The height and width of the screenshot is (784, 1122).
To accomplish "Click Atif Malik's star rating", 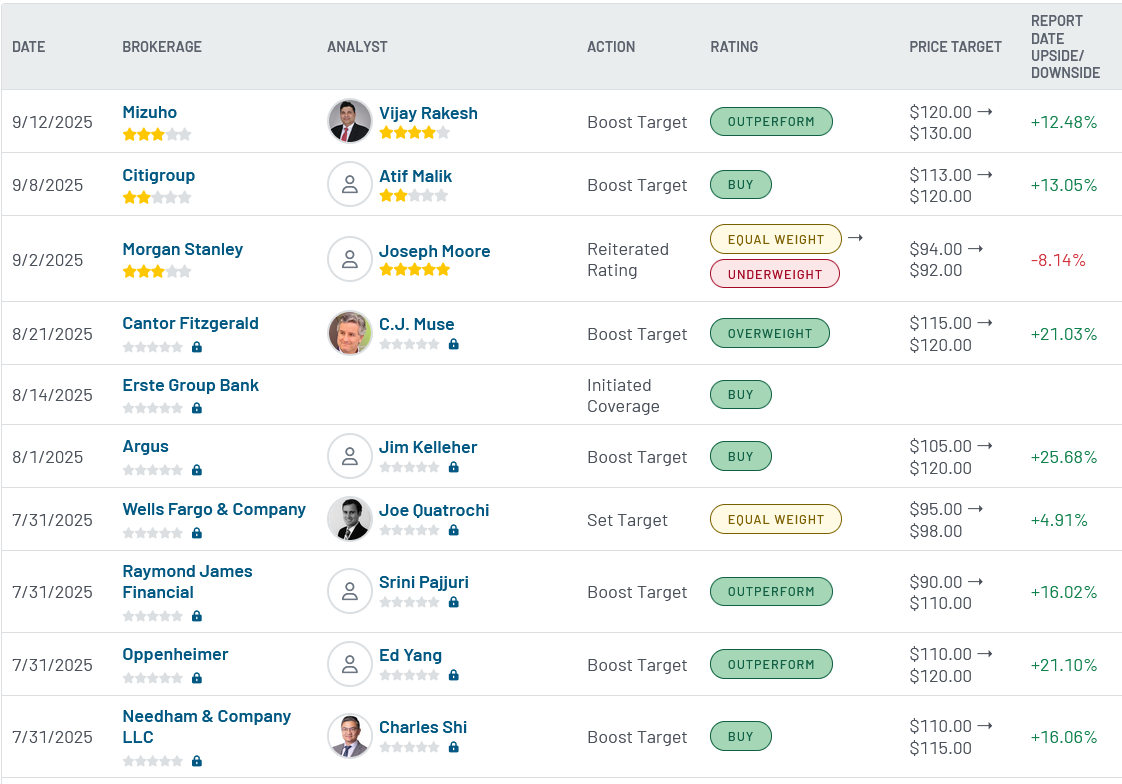I will click(x=414, y=195).
